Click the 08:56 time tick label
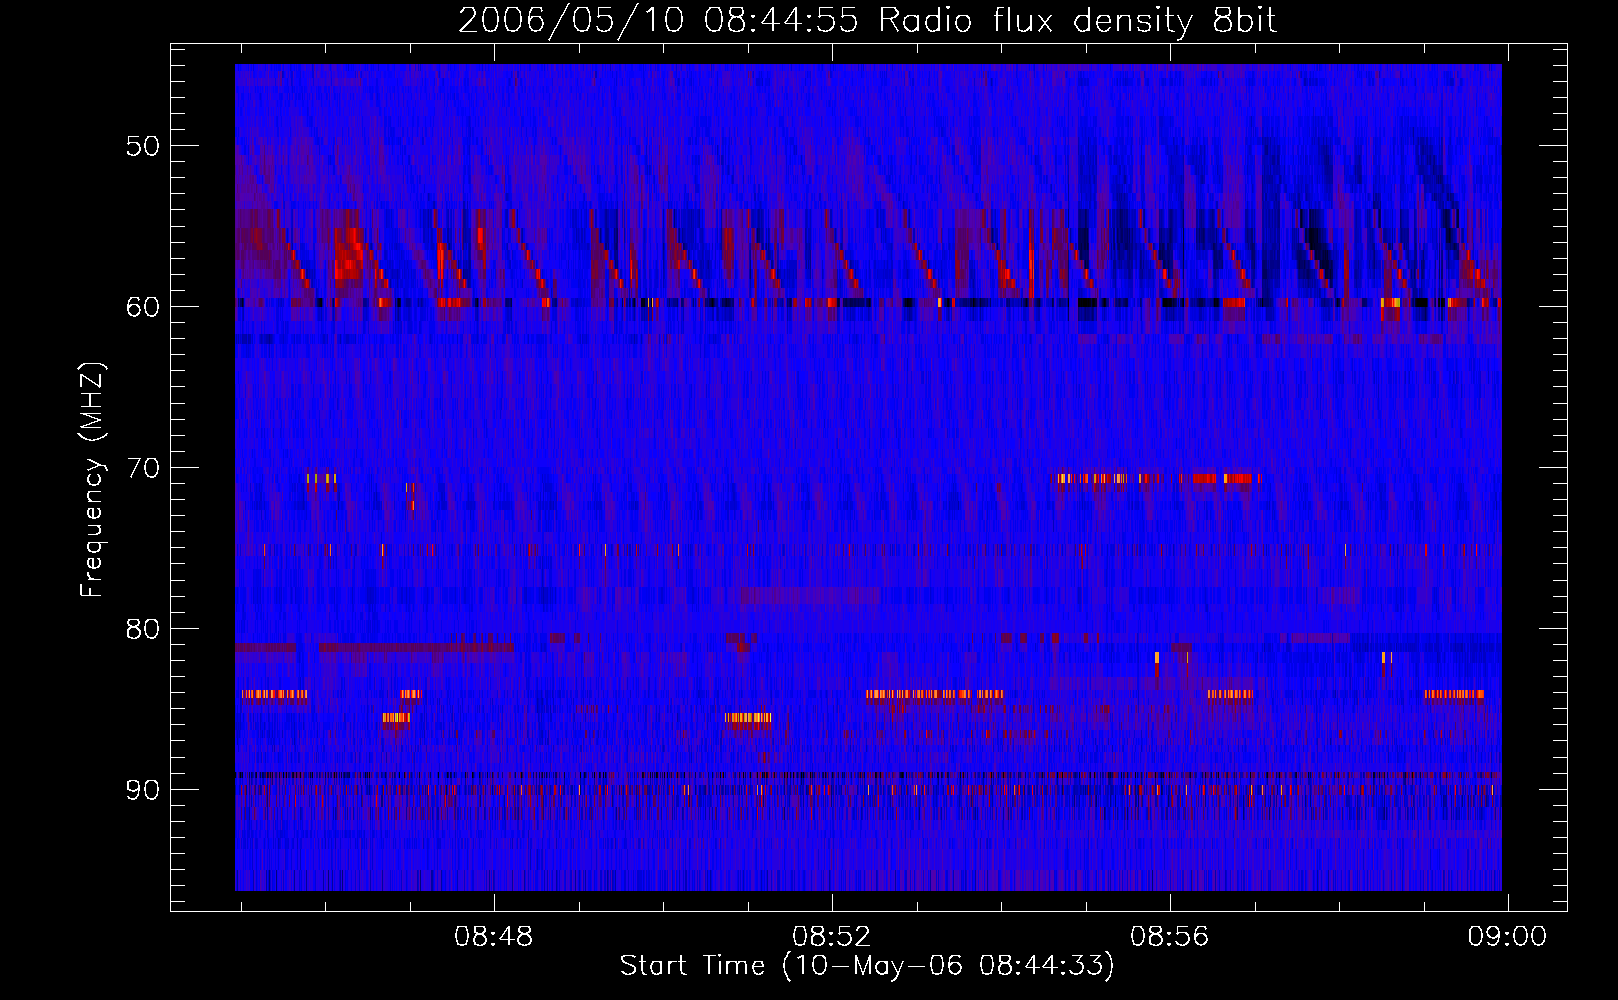The image size is (1618, 1000). 1170,937
